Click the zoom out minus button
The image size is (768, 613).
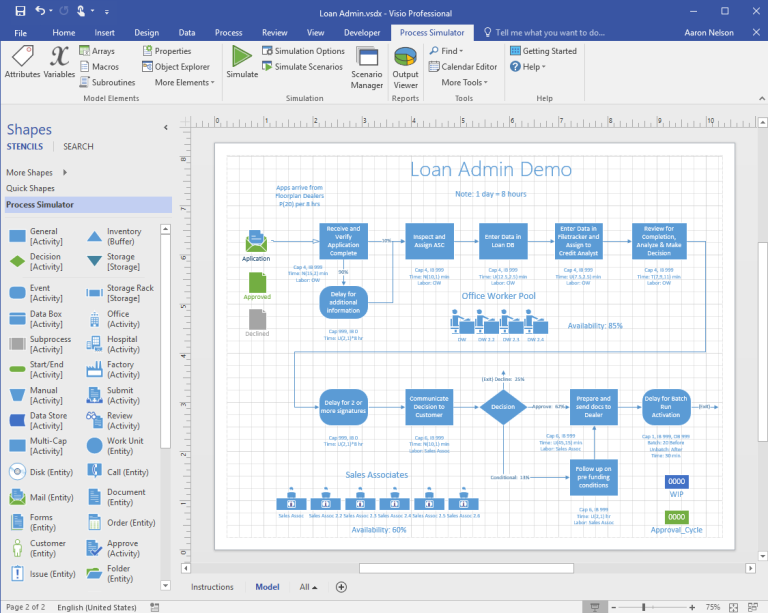point(613,607)
